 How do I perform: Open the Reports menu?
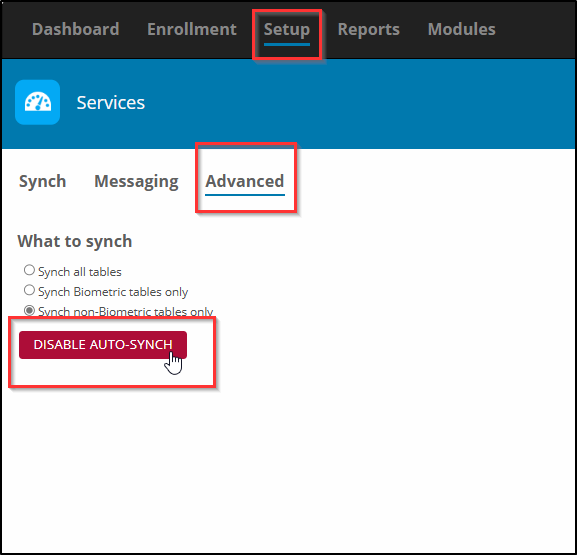(x=368, y=29)
